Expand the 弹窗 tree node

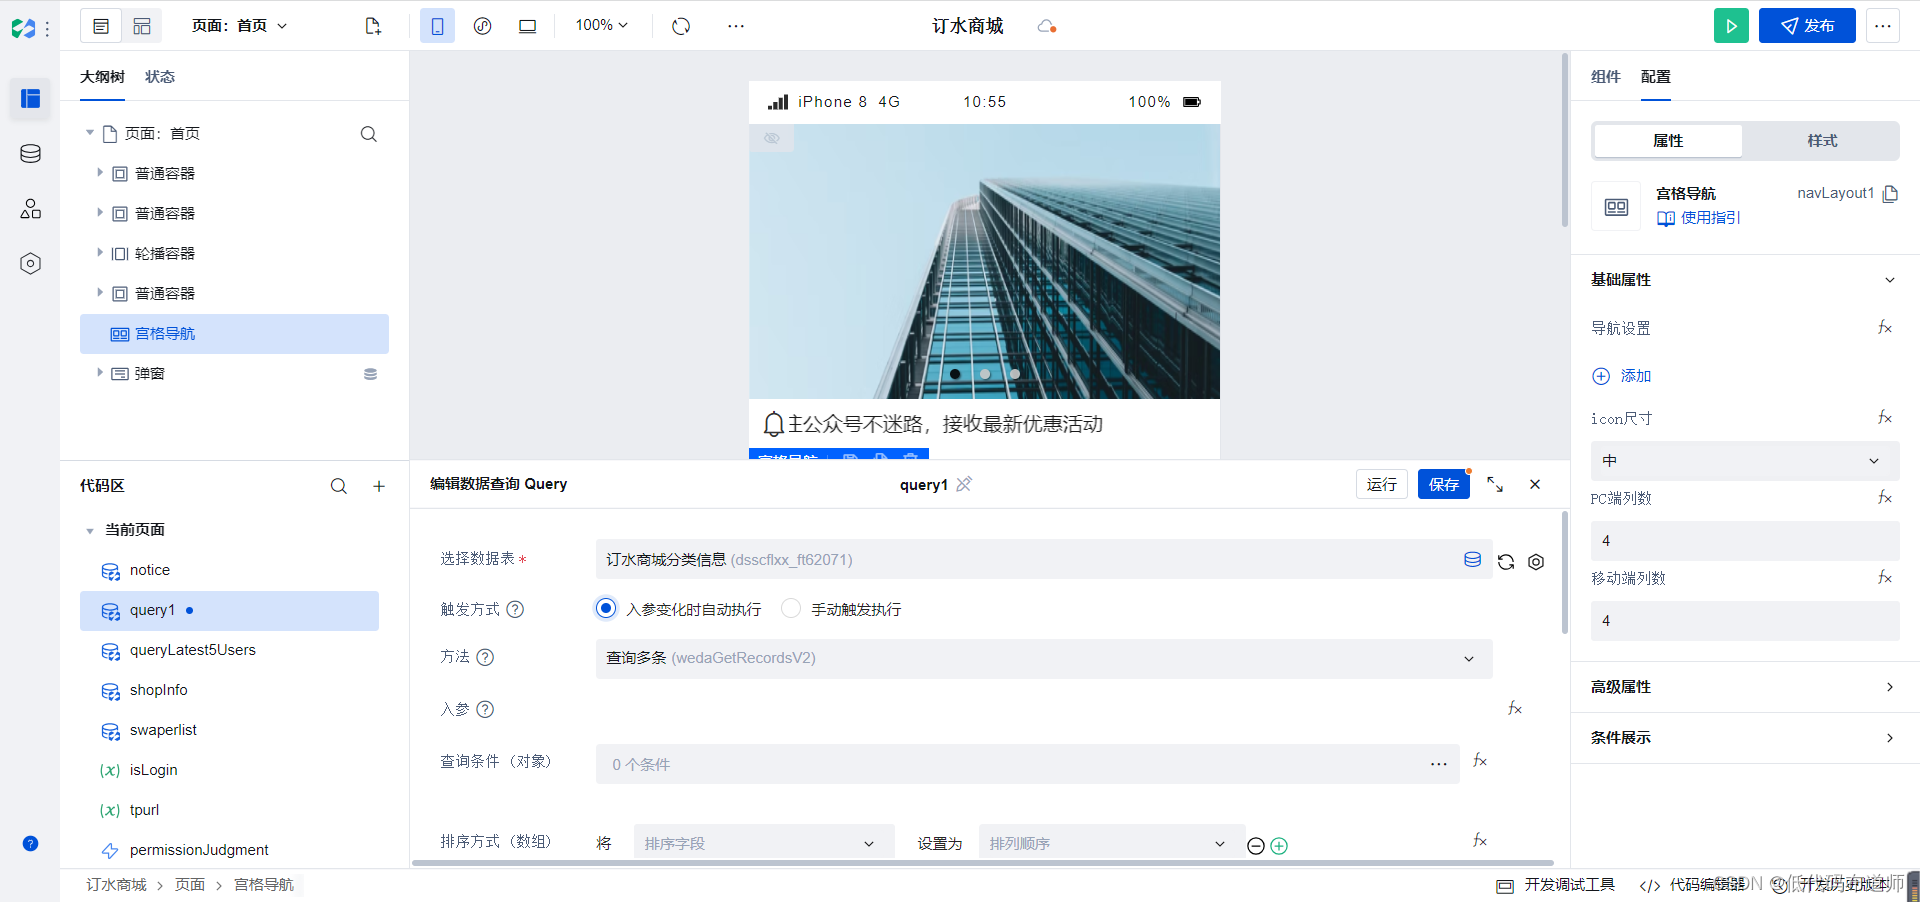(x=99, y=373)
